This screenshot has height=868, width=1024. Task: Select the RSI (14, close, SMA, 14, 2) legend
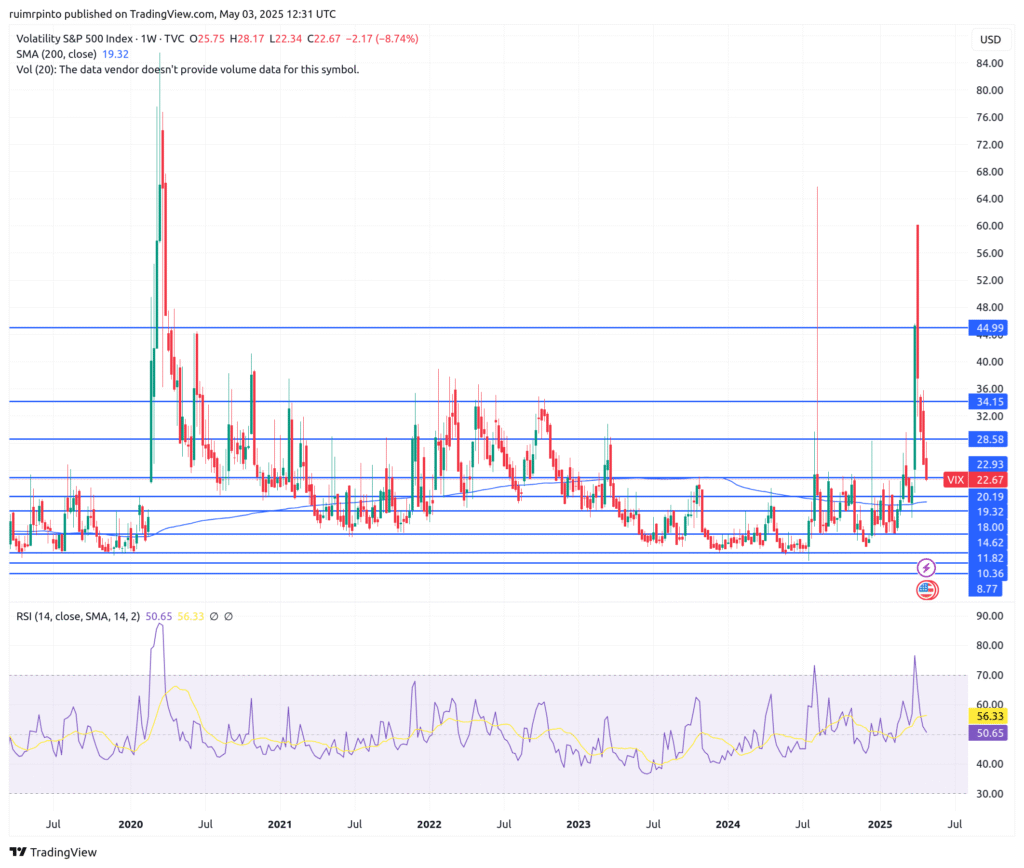tap(78, 617)
